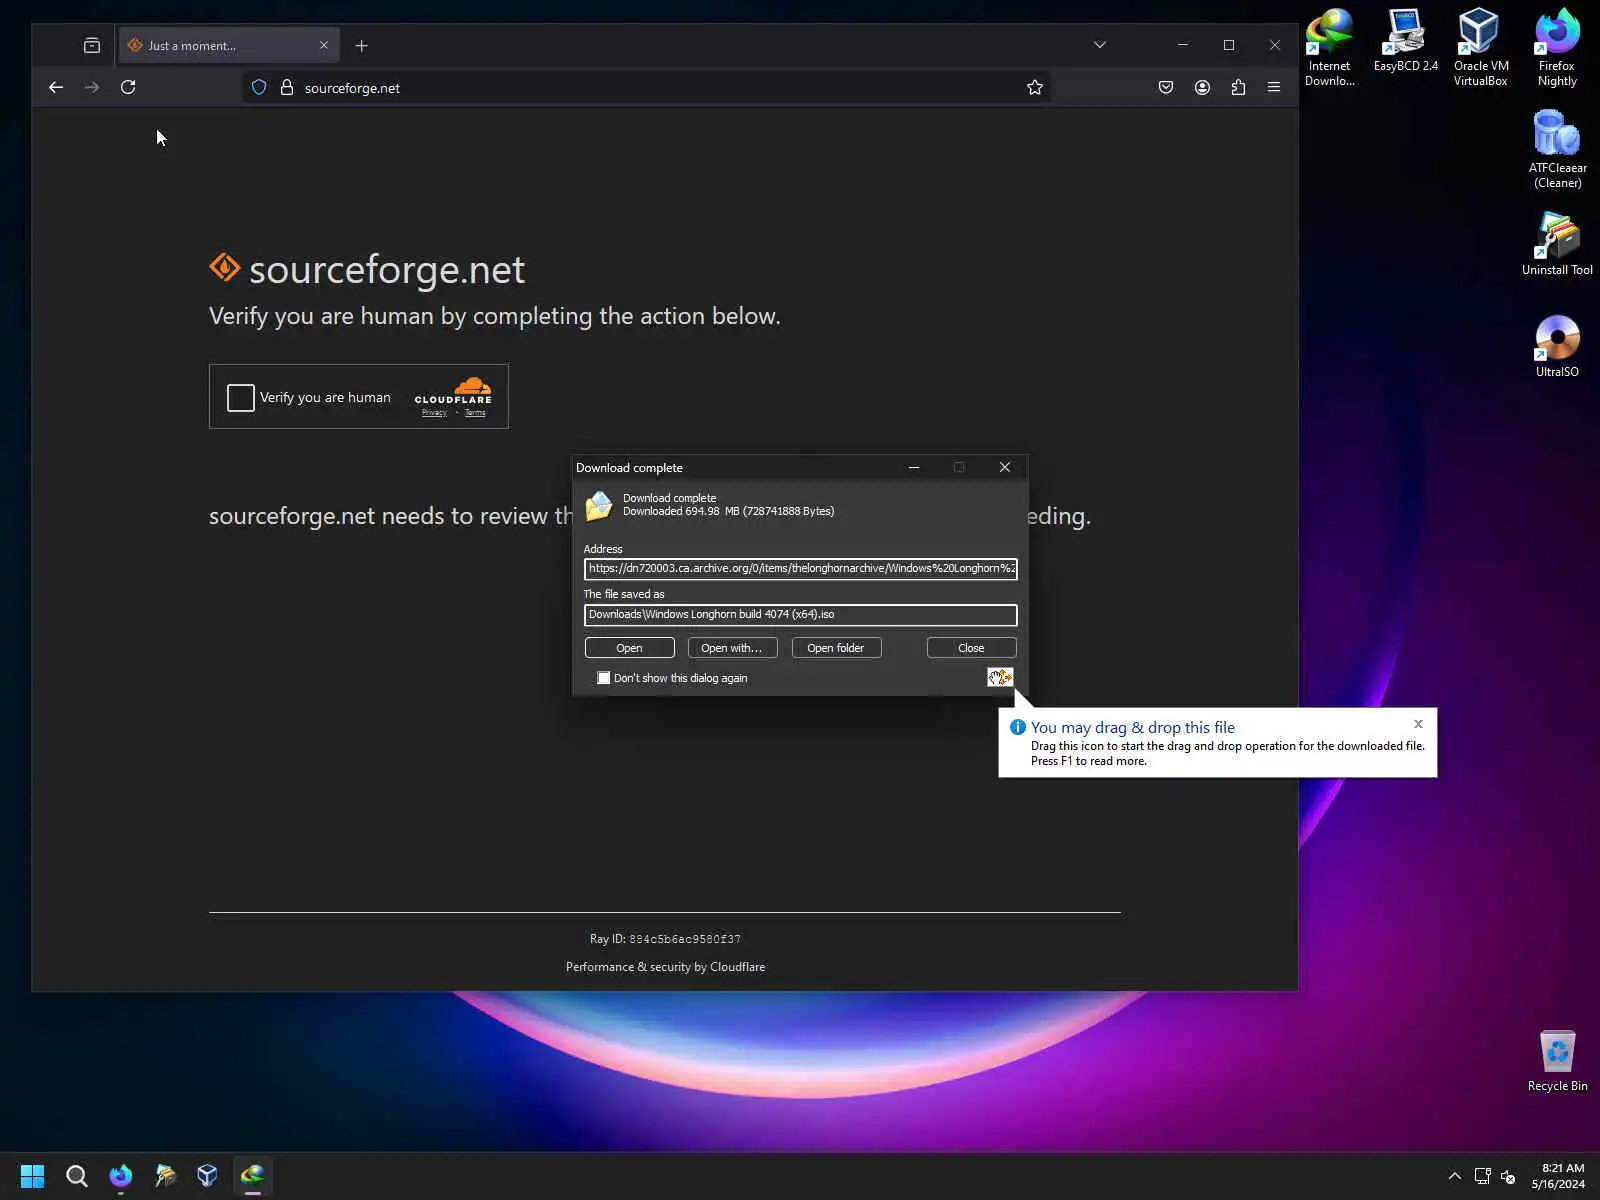Select the UltraISO desktop shortcut
The width and height of the screenshot is (1600, 1200).
click(1557, 346)
